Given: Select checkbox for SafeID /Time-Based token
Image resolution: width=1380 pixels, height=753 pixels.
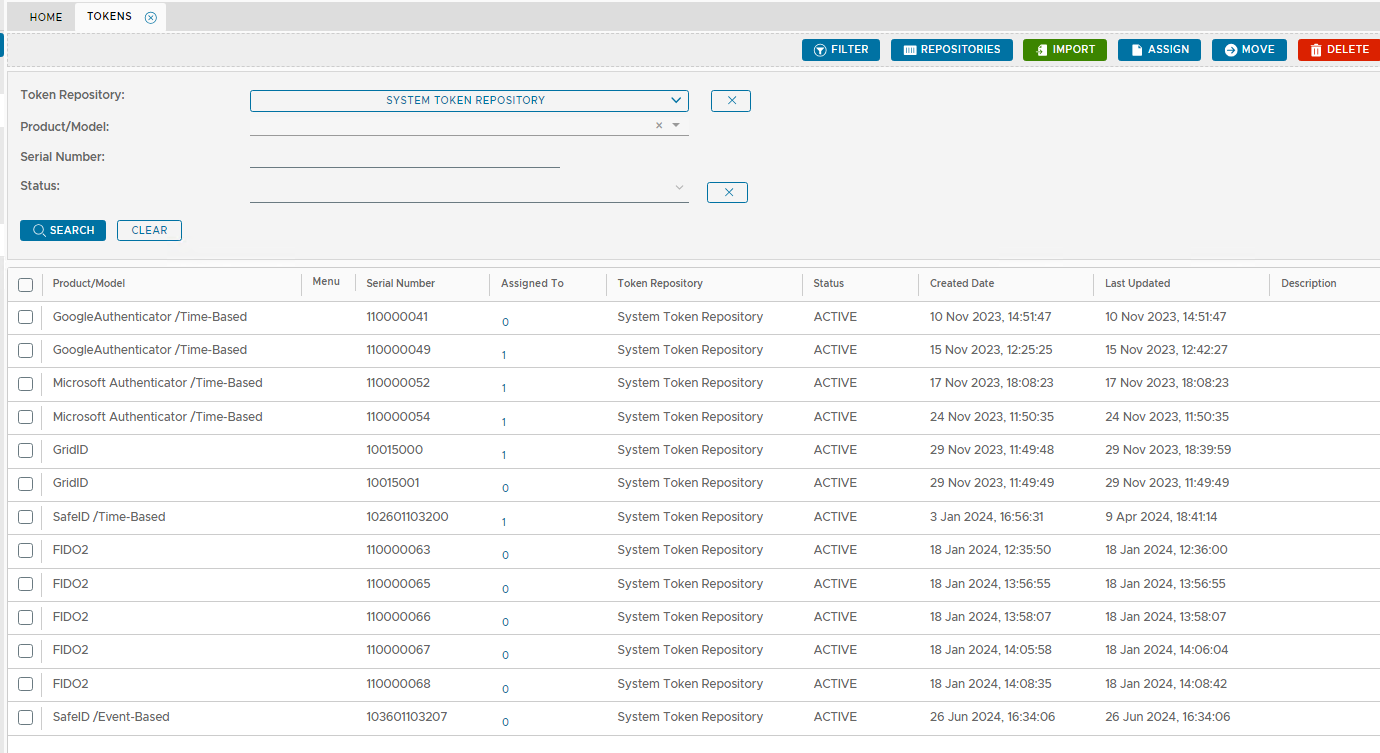Looking at the screenshot, I should pos(26,517).
